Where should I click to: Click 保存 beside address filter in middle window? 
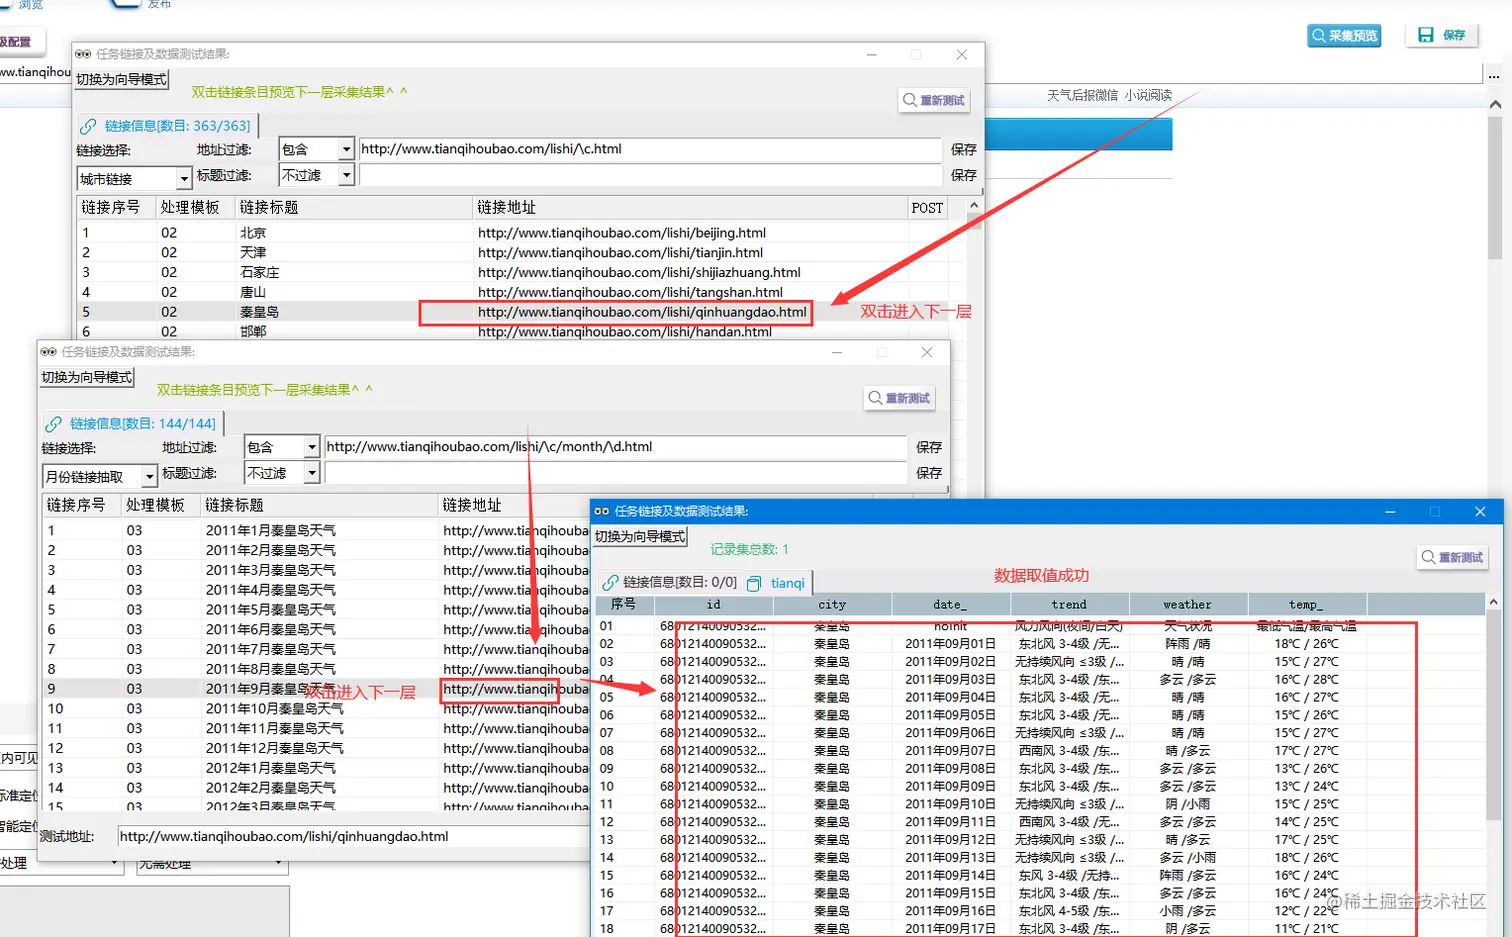[x=929, y=447]
